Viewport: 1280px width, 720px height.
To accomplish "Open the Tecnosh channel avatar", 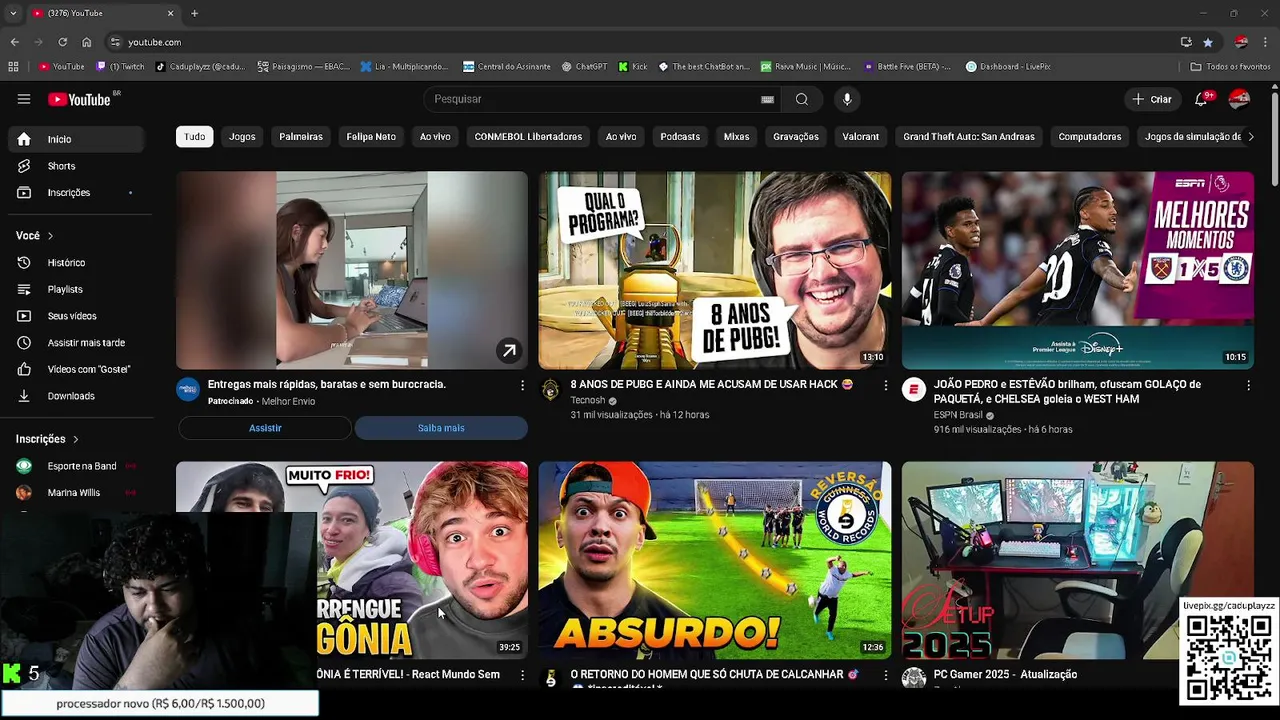I will coord(550,390).
